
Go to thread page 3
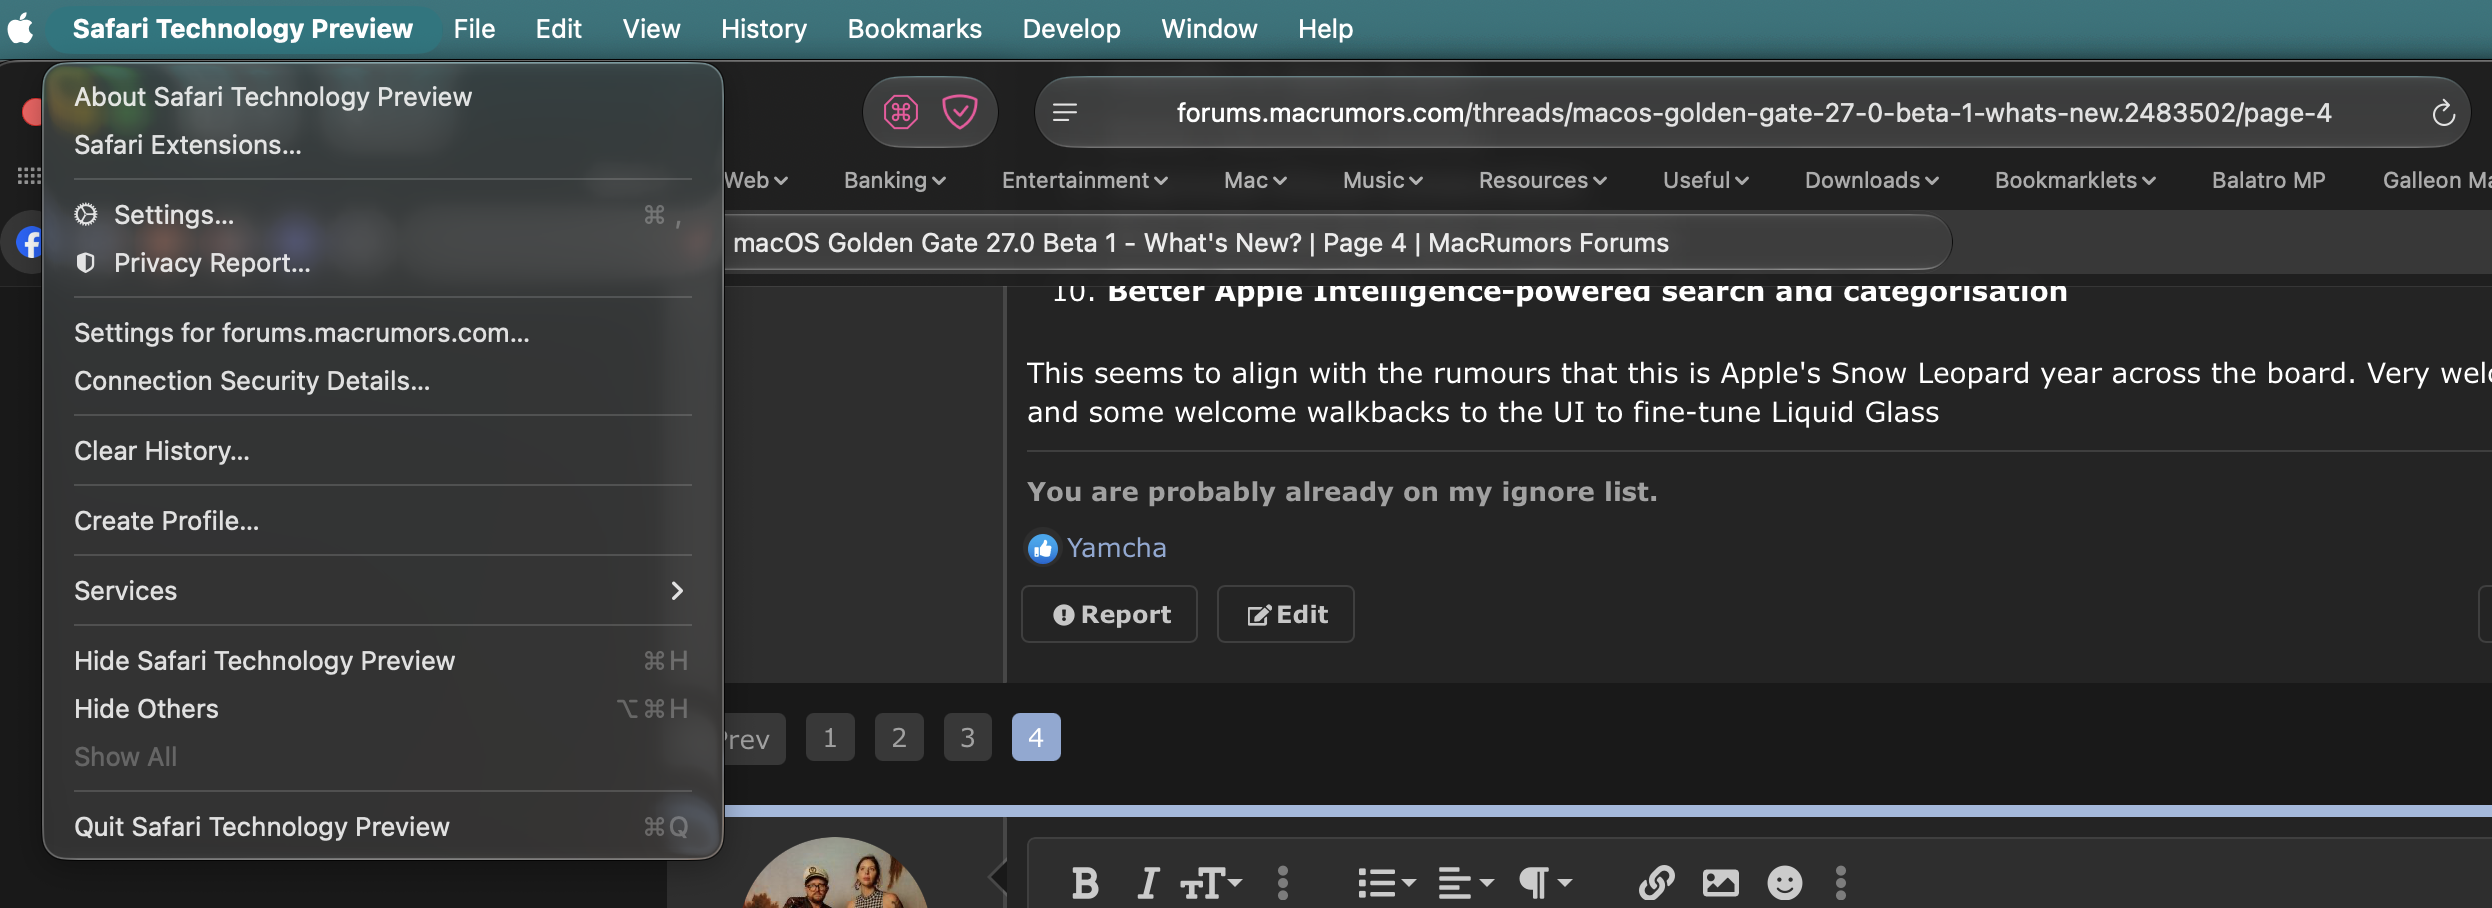pos(968,738)
